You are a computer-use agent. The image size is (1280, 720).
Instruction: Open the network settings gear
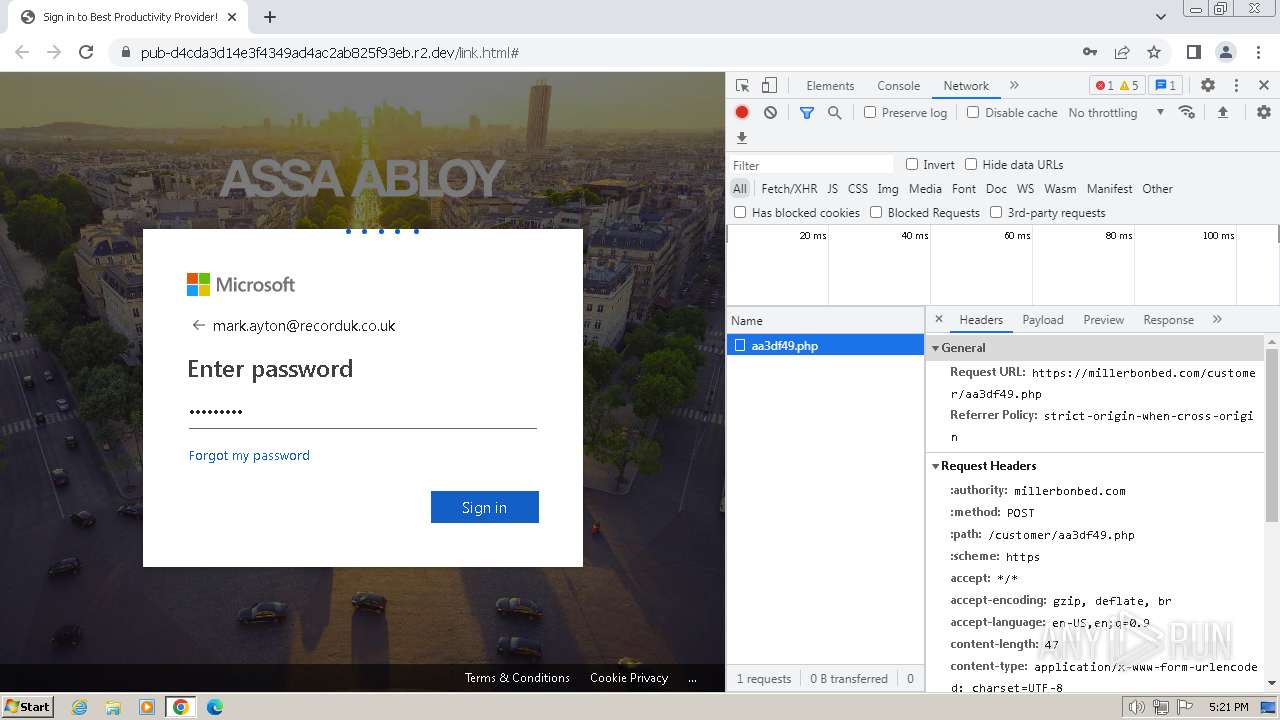click(x=1264, y=113)
